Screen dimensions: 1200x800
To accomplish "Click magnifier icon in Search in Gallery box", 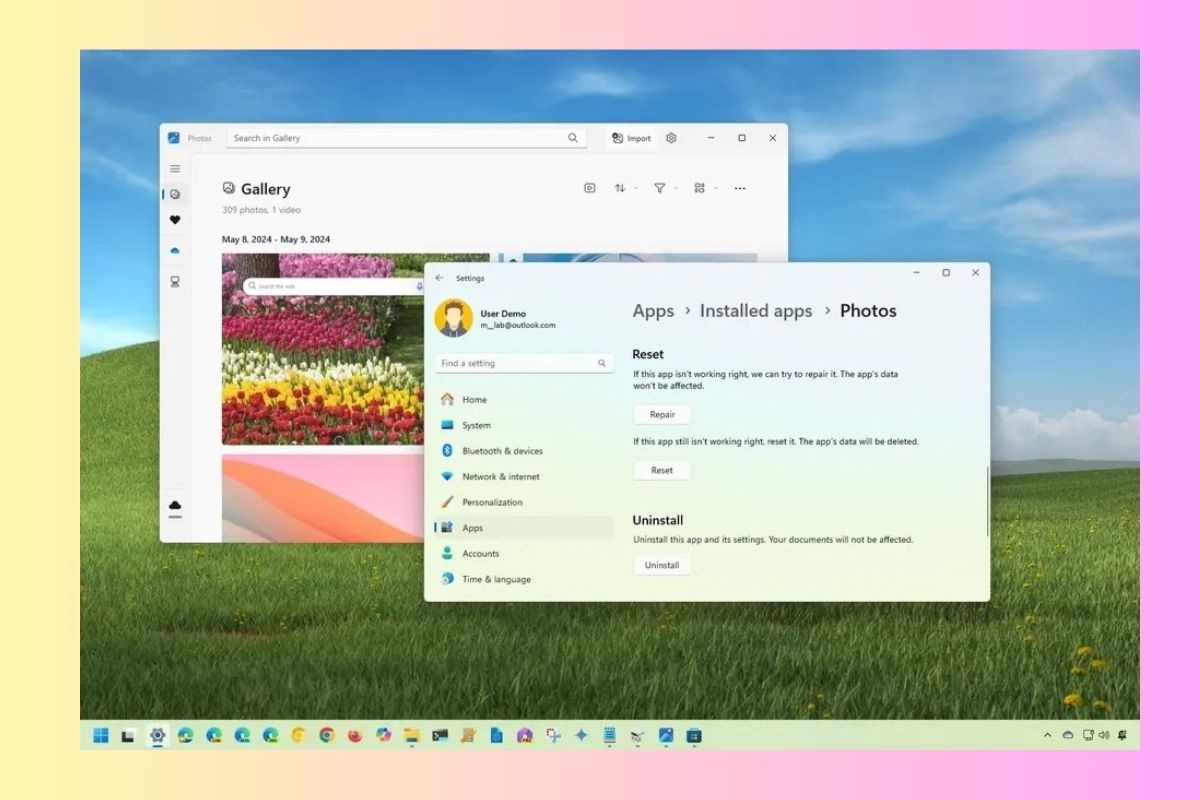I will pos(573,138).
